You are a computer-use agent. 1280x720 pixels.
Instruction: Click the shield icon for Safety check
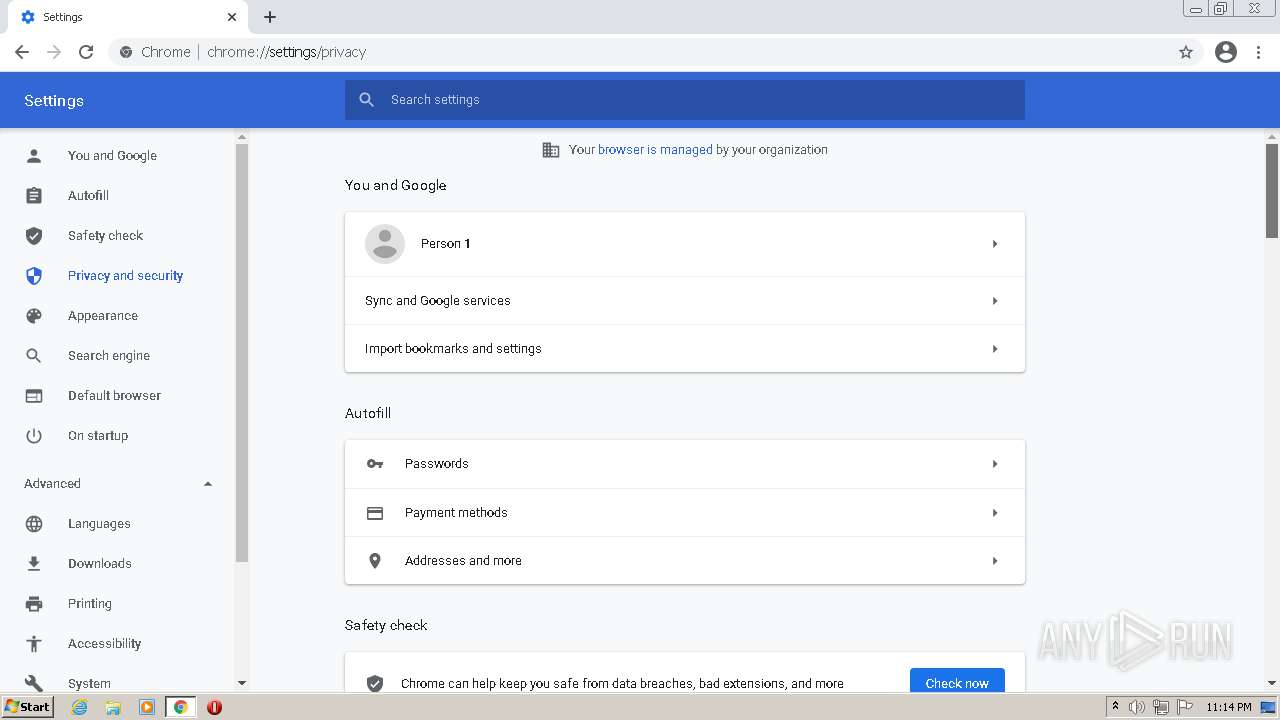pyautogui.click(x=34, y=236)
